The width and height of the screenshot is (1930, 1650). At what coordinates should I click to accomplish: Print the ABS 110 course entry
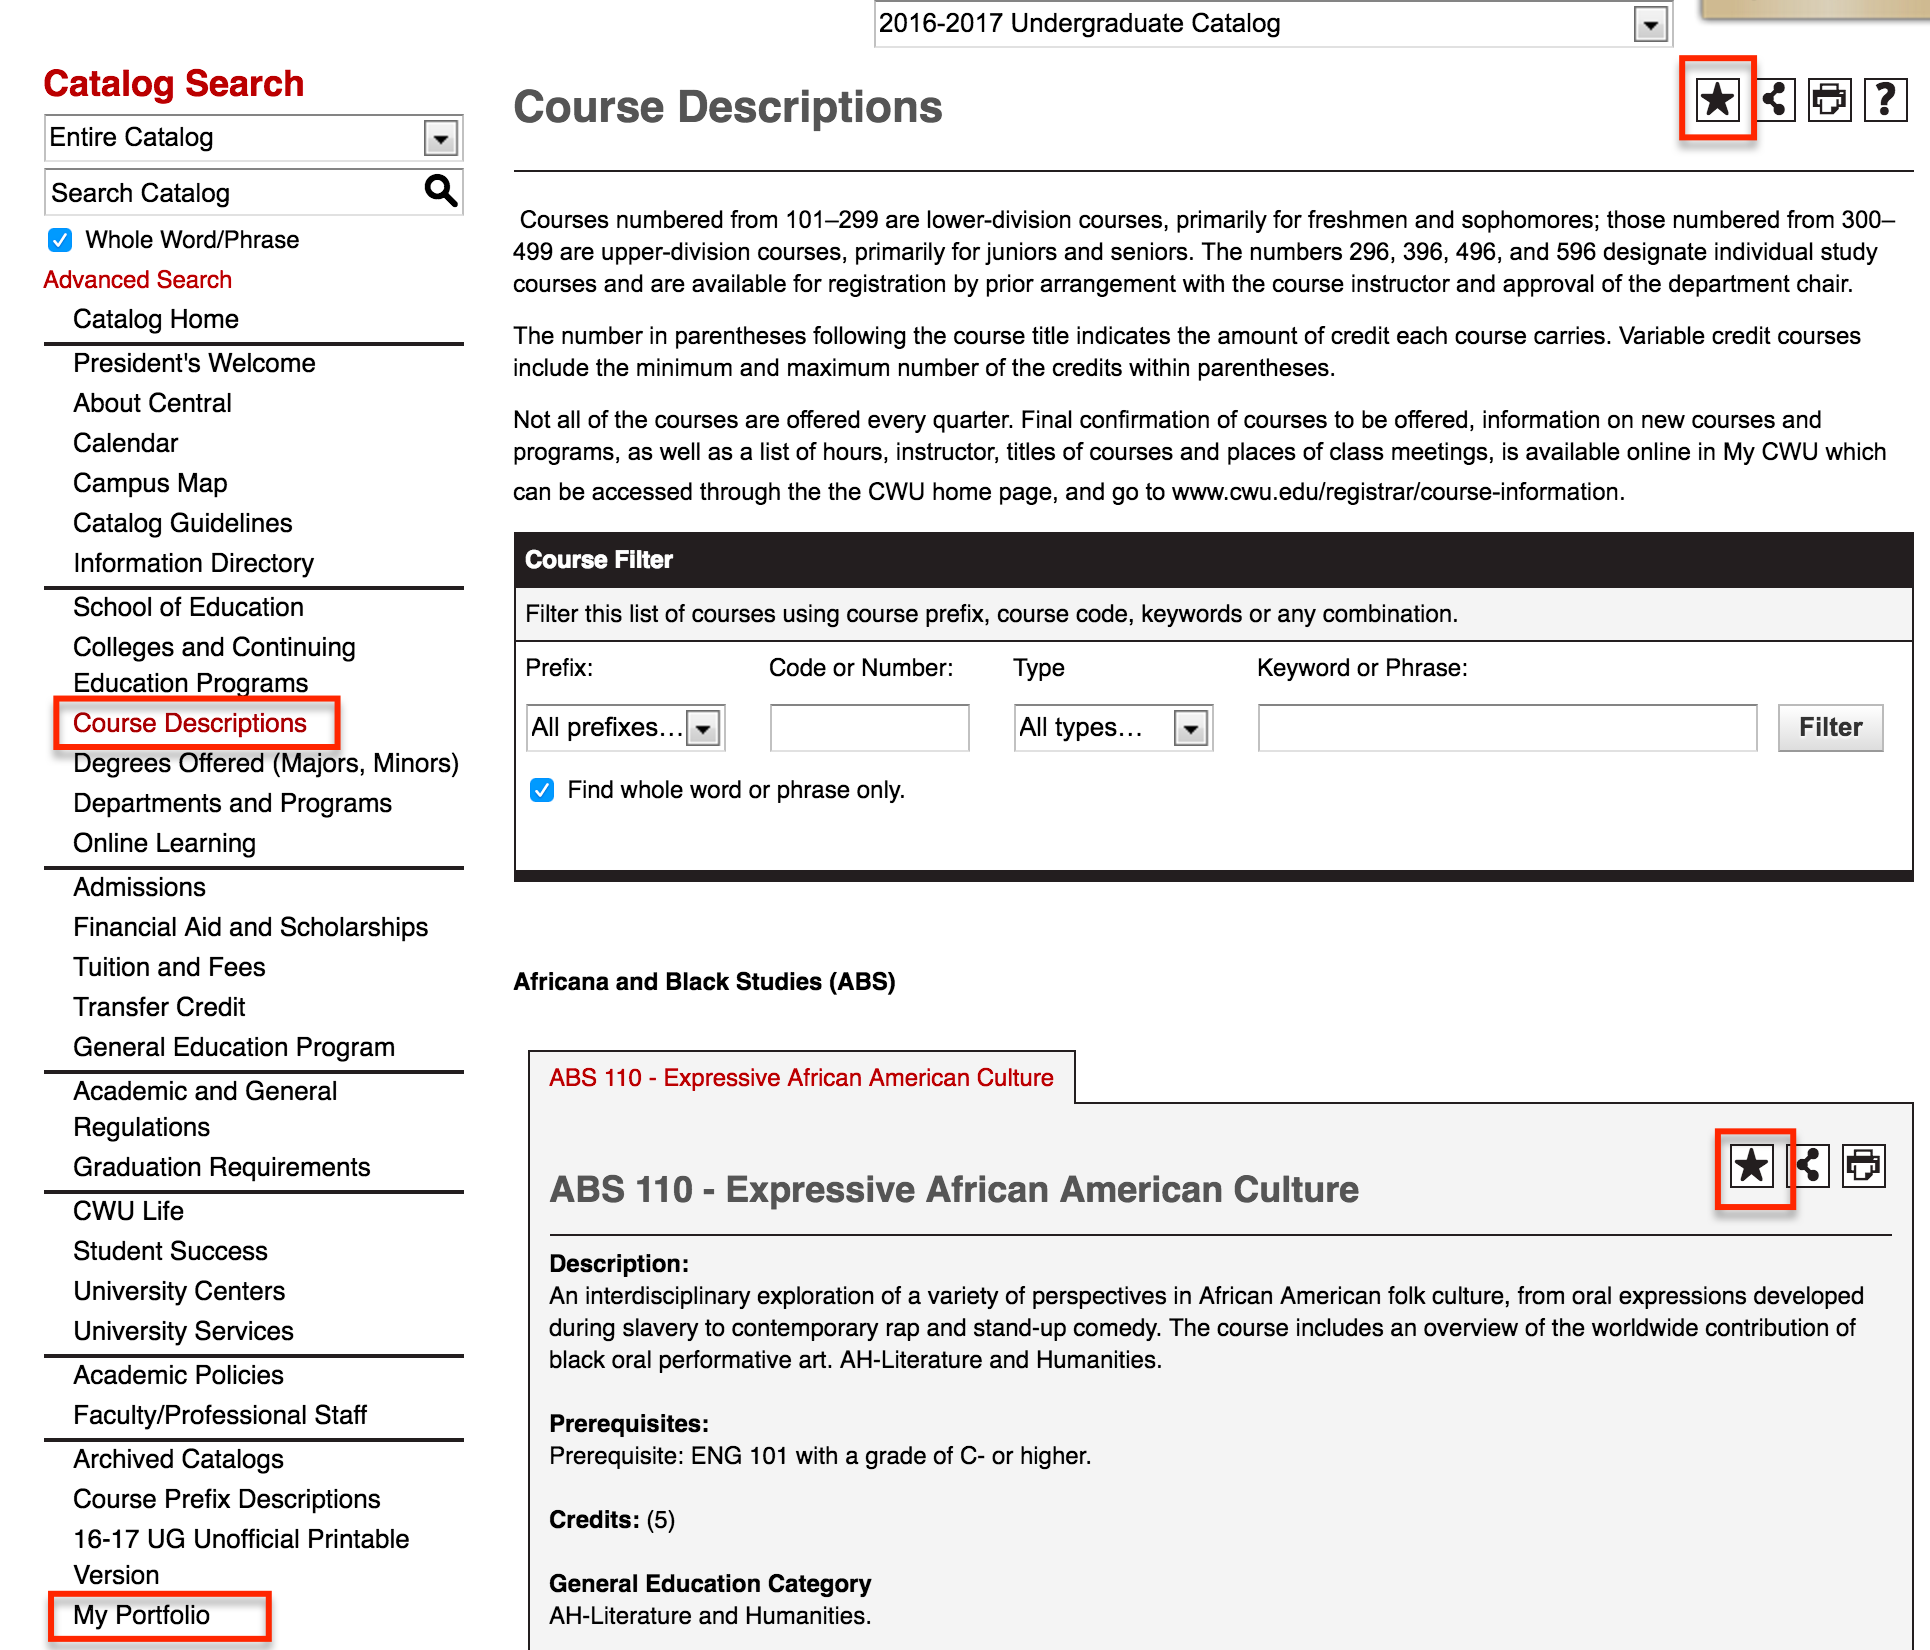pyautogui.click(x=1863, y=1165)
